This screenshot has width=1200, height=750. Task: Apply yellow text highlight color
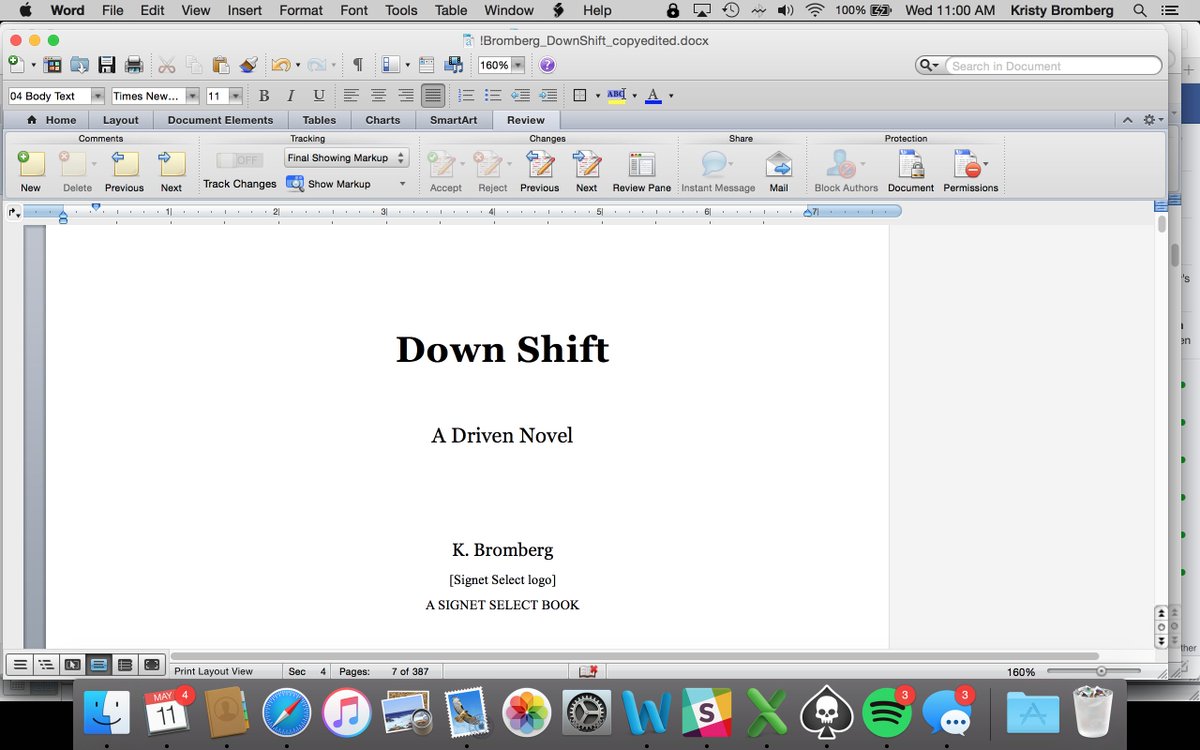616,96
